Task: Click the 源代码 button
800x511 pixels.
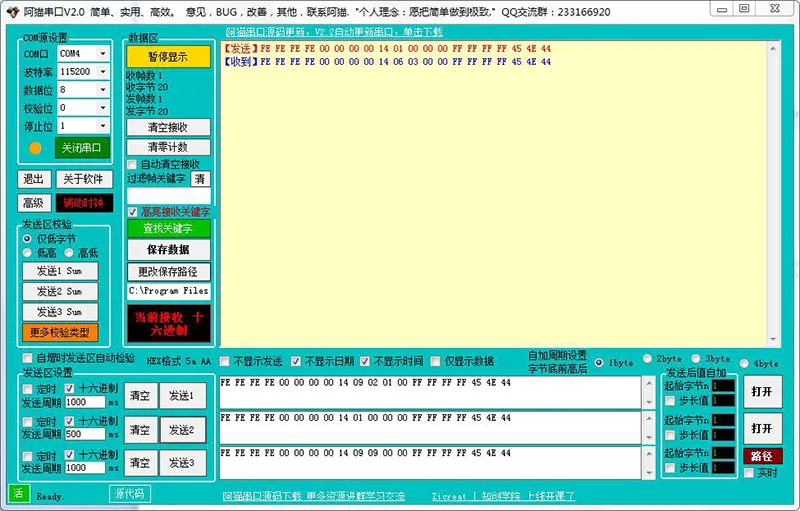Action: 130,493
